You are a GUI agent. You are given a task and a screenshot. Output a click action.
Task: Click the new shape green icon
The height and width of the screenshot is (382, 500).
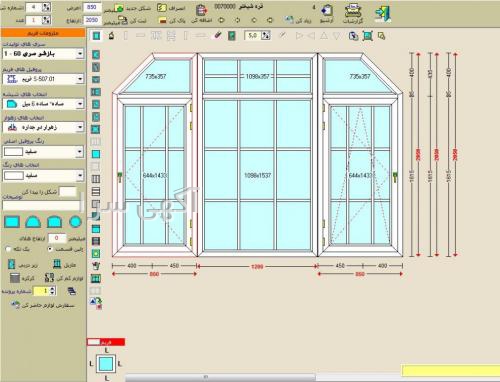[x=119, y=8]
